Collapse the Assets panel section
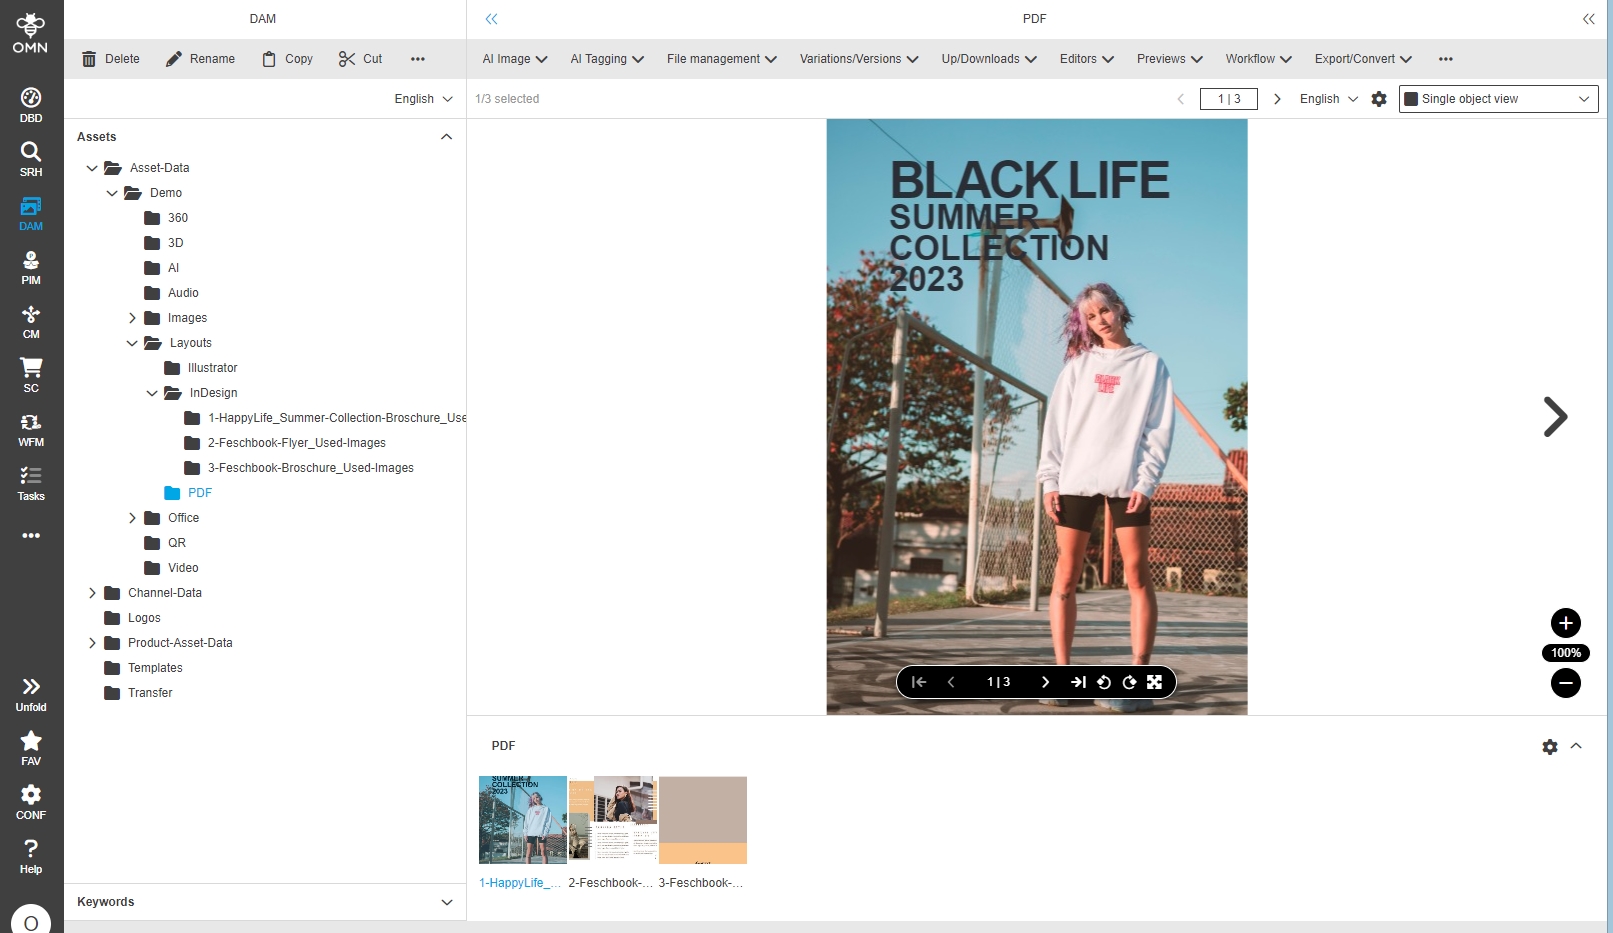This screenshot has width=1613, height=933. (446, 137)
